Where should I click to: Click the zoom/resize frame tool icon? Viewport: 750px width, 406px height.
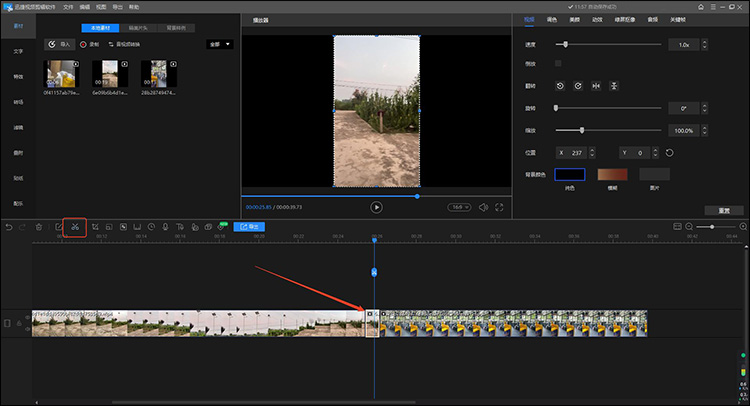click(x=109, y=227)
